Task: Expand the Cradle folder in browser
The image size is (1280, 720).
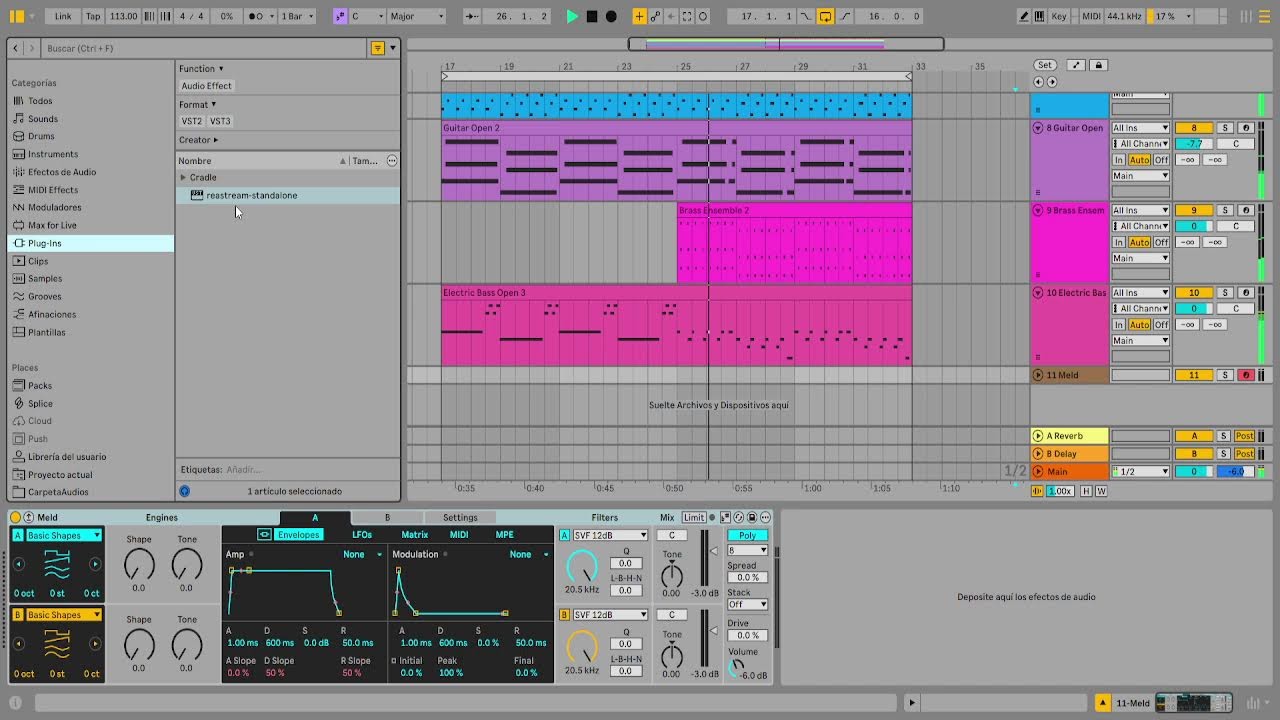Action: click(183, 177)
